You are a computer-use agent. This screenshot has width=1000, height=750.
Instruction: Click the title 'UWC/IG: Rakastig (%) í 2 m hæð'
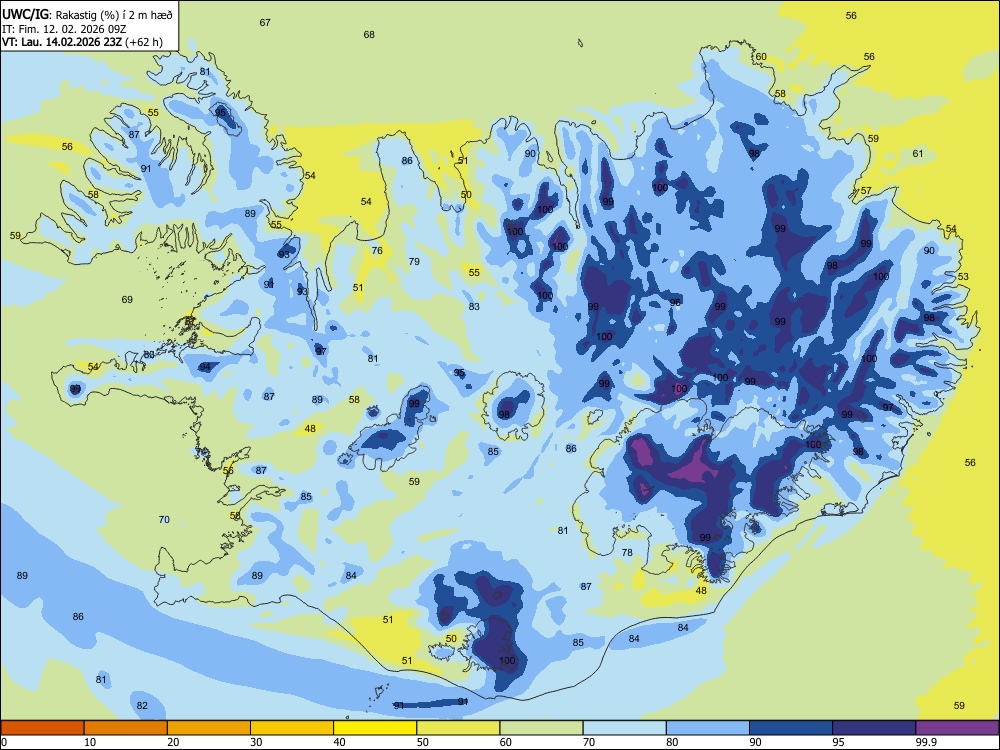click(87, 14)
